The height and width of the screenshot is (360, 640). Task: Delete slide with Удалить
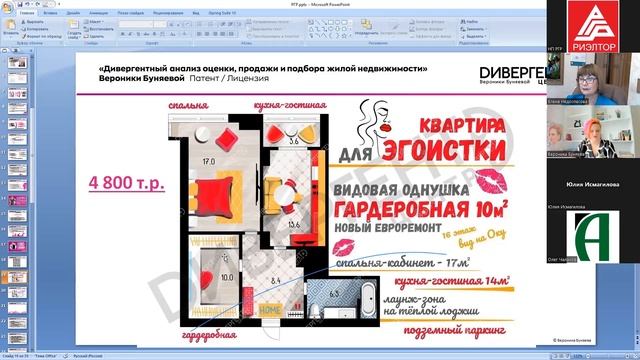pyautogui.click(x=94, y=36)
